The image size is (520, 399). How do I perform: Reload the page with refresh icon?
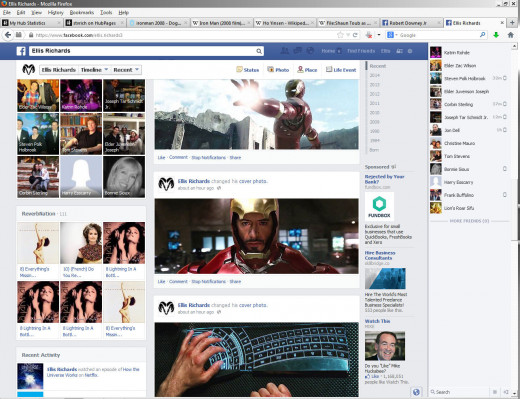click(x=355, y=35)
